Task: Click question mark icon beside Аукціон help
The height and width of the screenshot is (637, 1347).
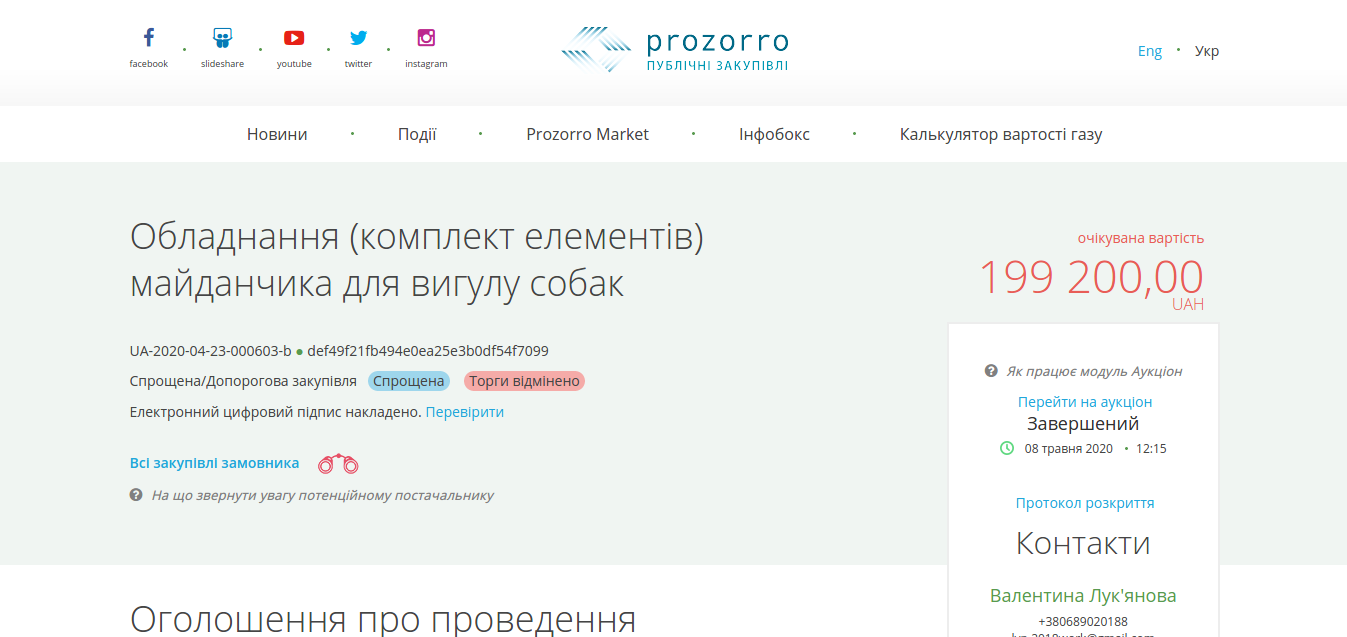Action: tap(991, 371)
